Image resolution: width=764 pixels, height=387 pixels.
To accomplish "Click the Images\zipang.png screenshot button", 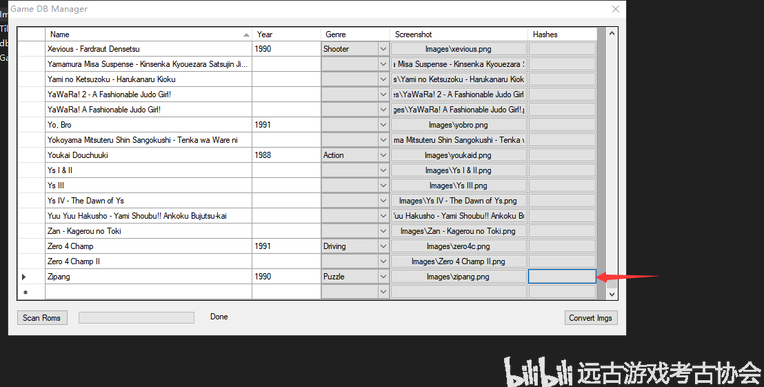I will 458,276.
